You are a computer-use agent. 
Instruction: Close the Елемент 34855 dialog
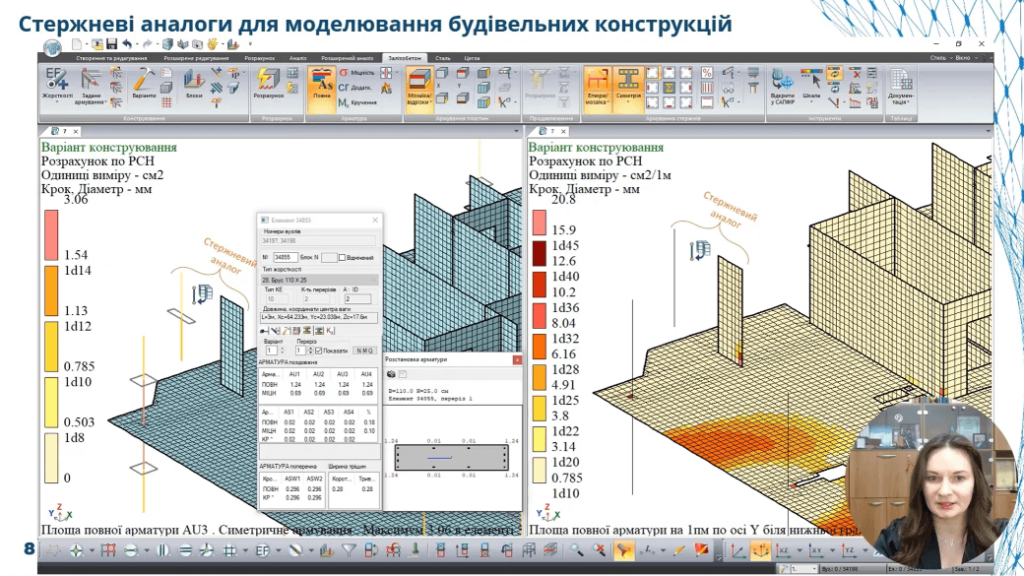point(375,220)
